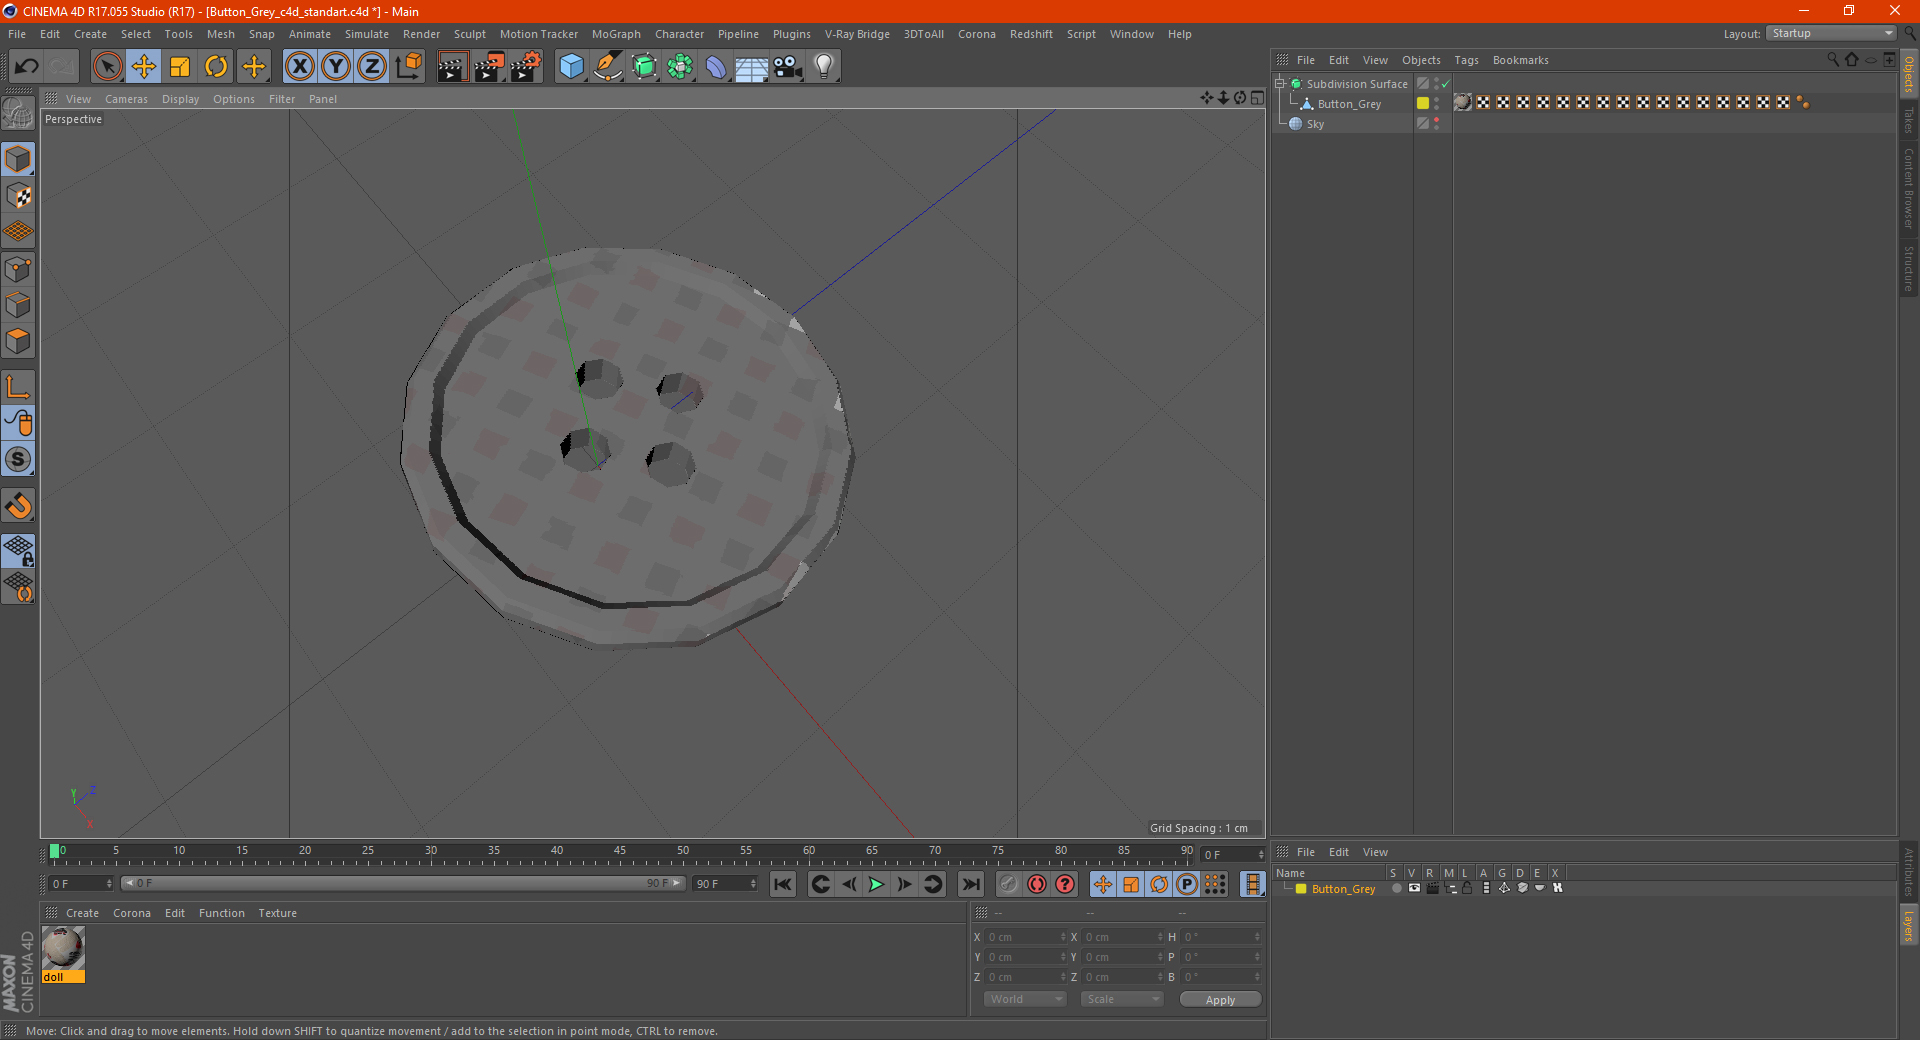Switch to Polygons mode
This screenshot has width=1920, height=1040.
click(x=18, y=341)
